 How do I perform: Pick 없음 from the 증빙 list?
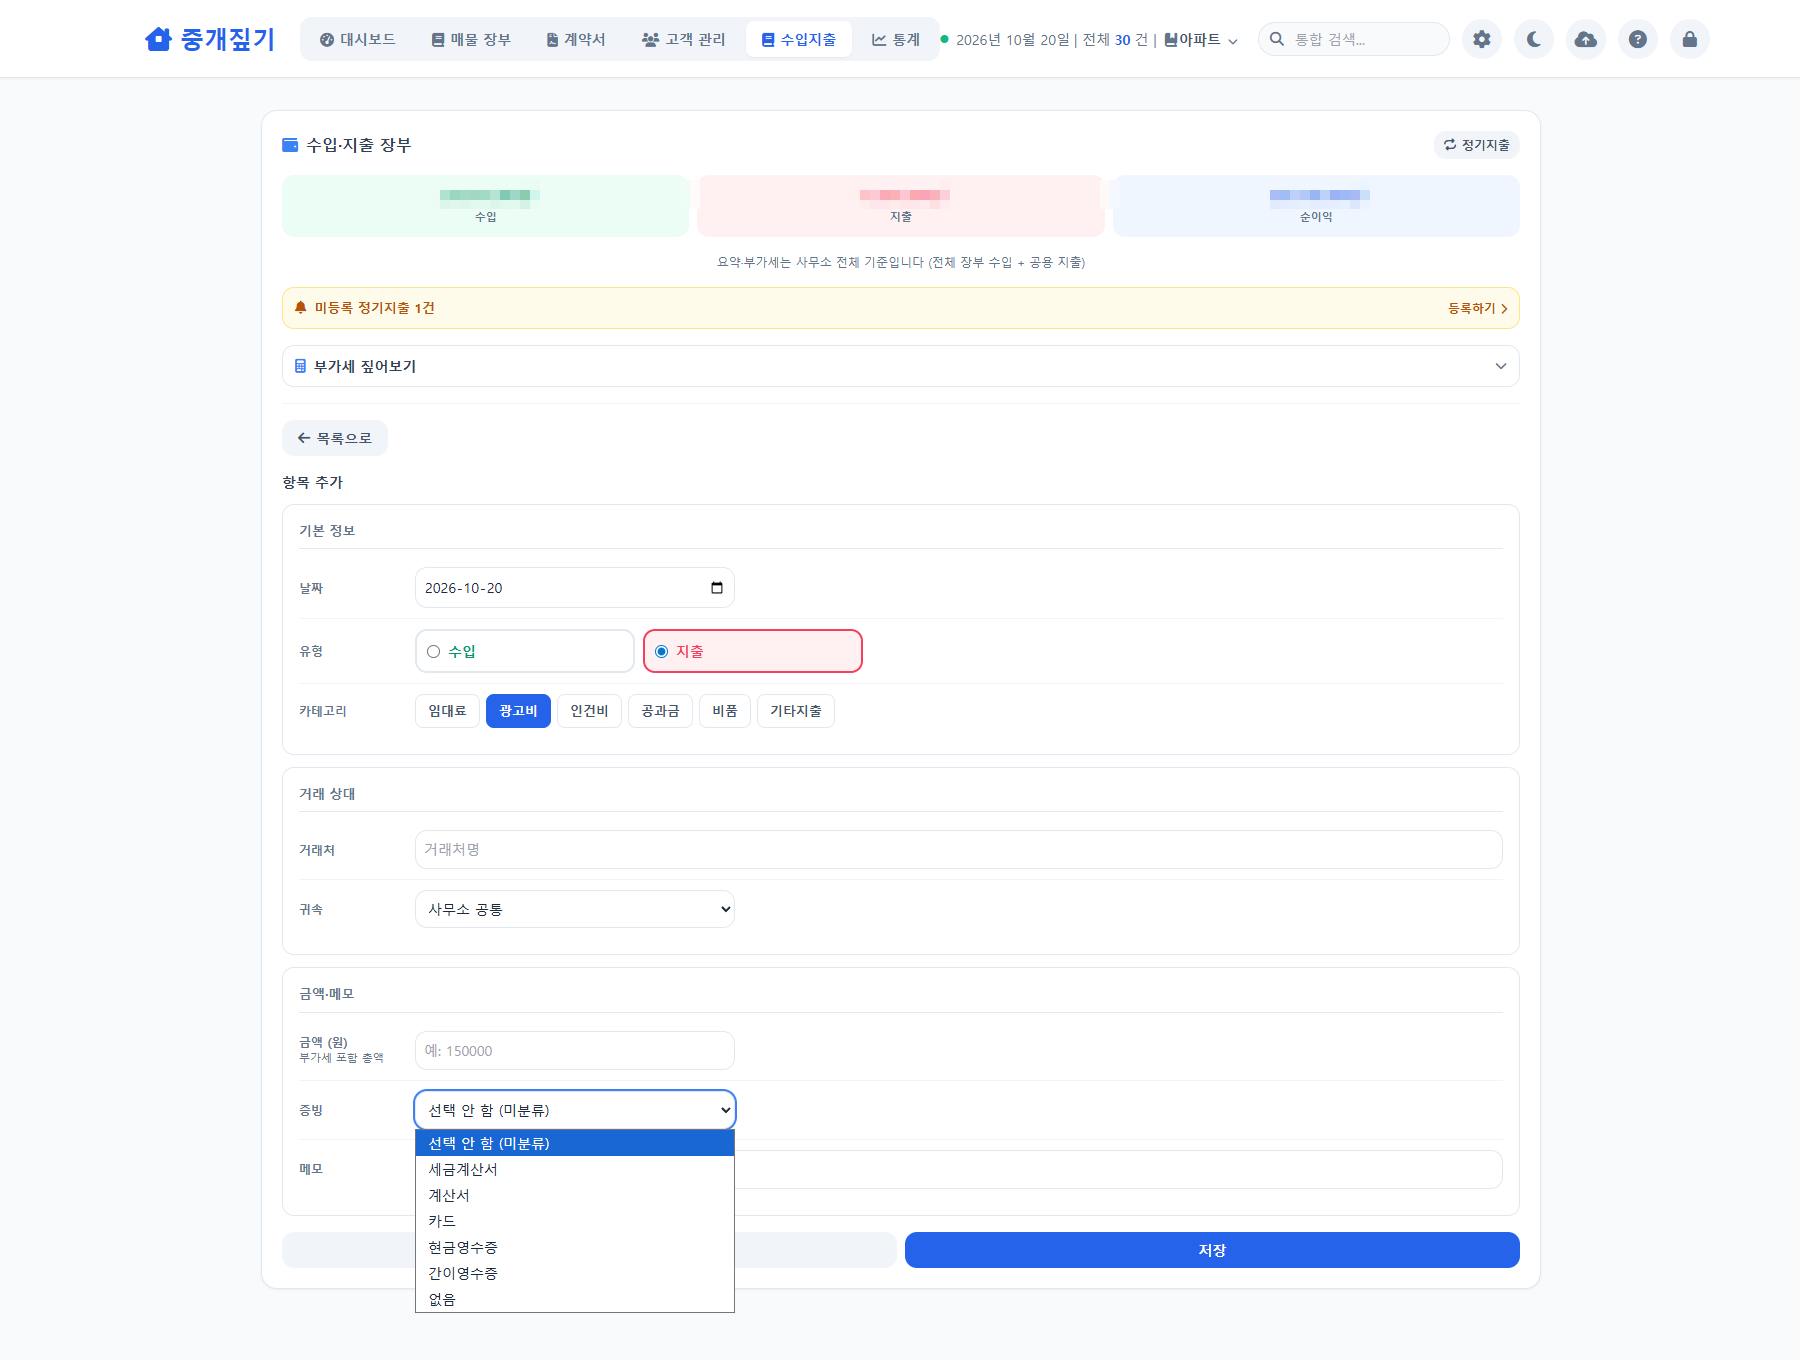[x=575, y=1299]
